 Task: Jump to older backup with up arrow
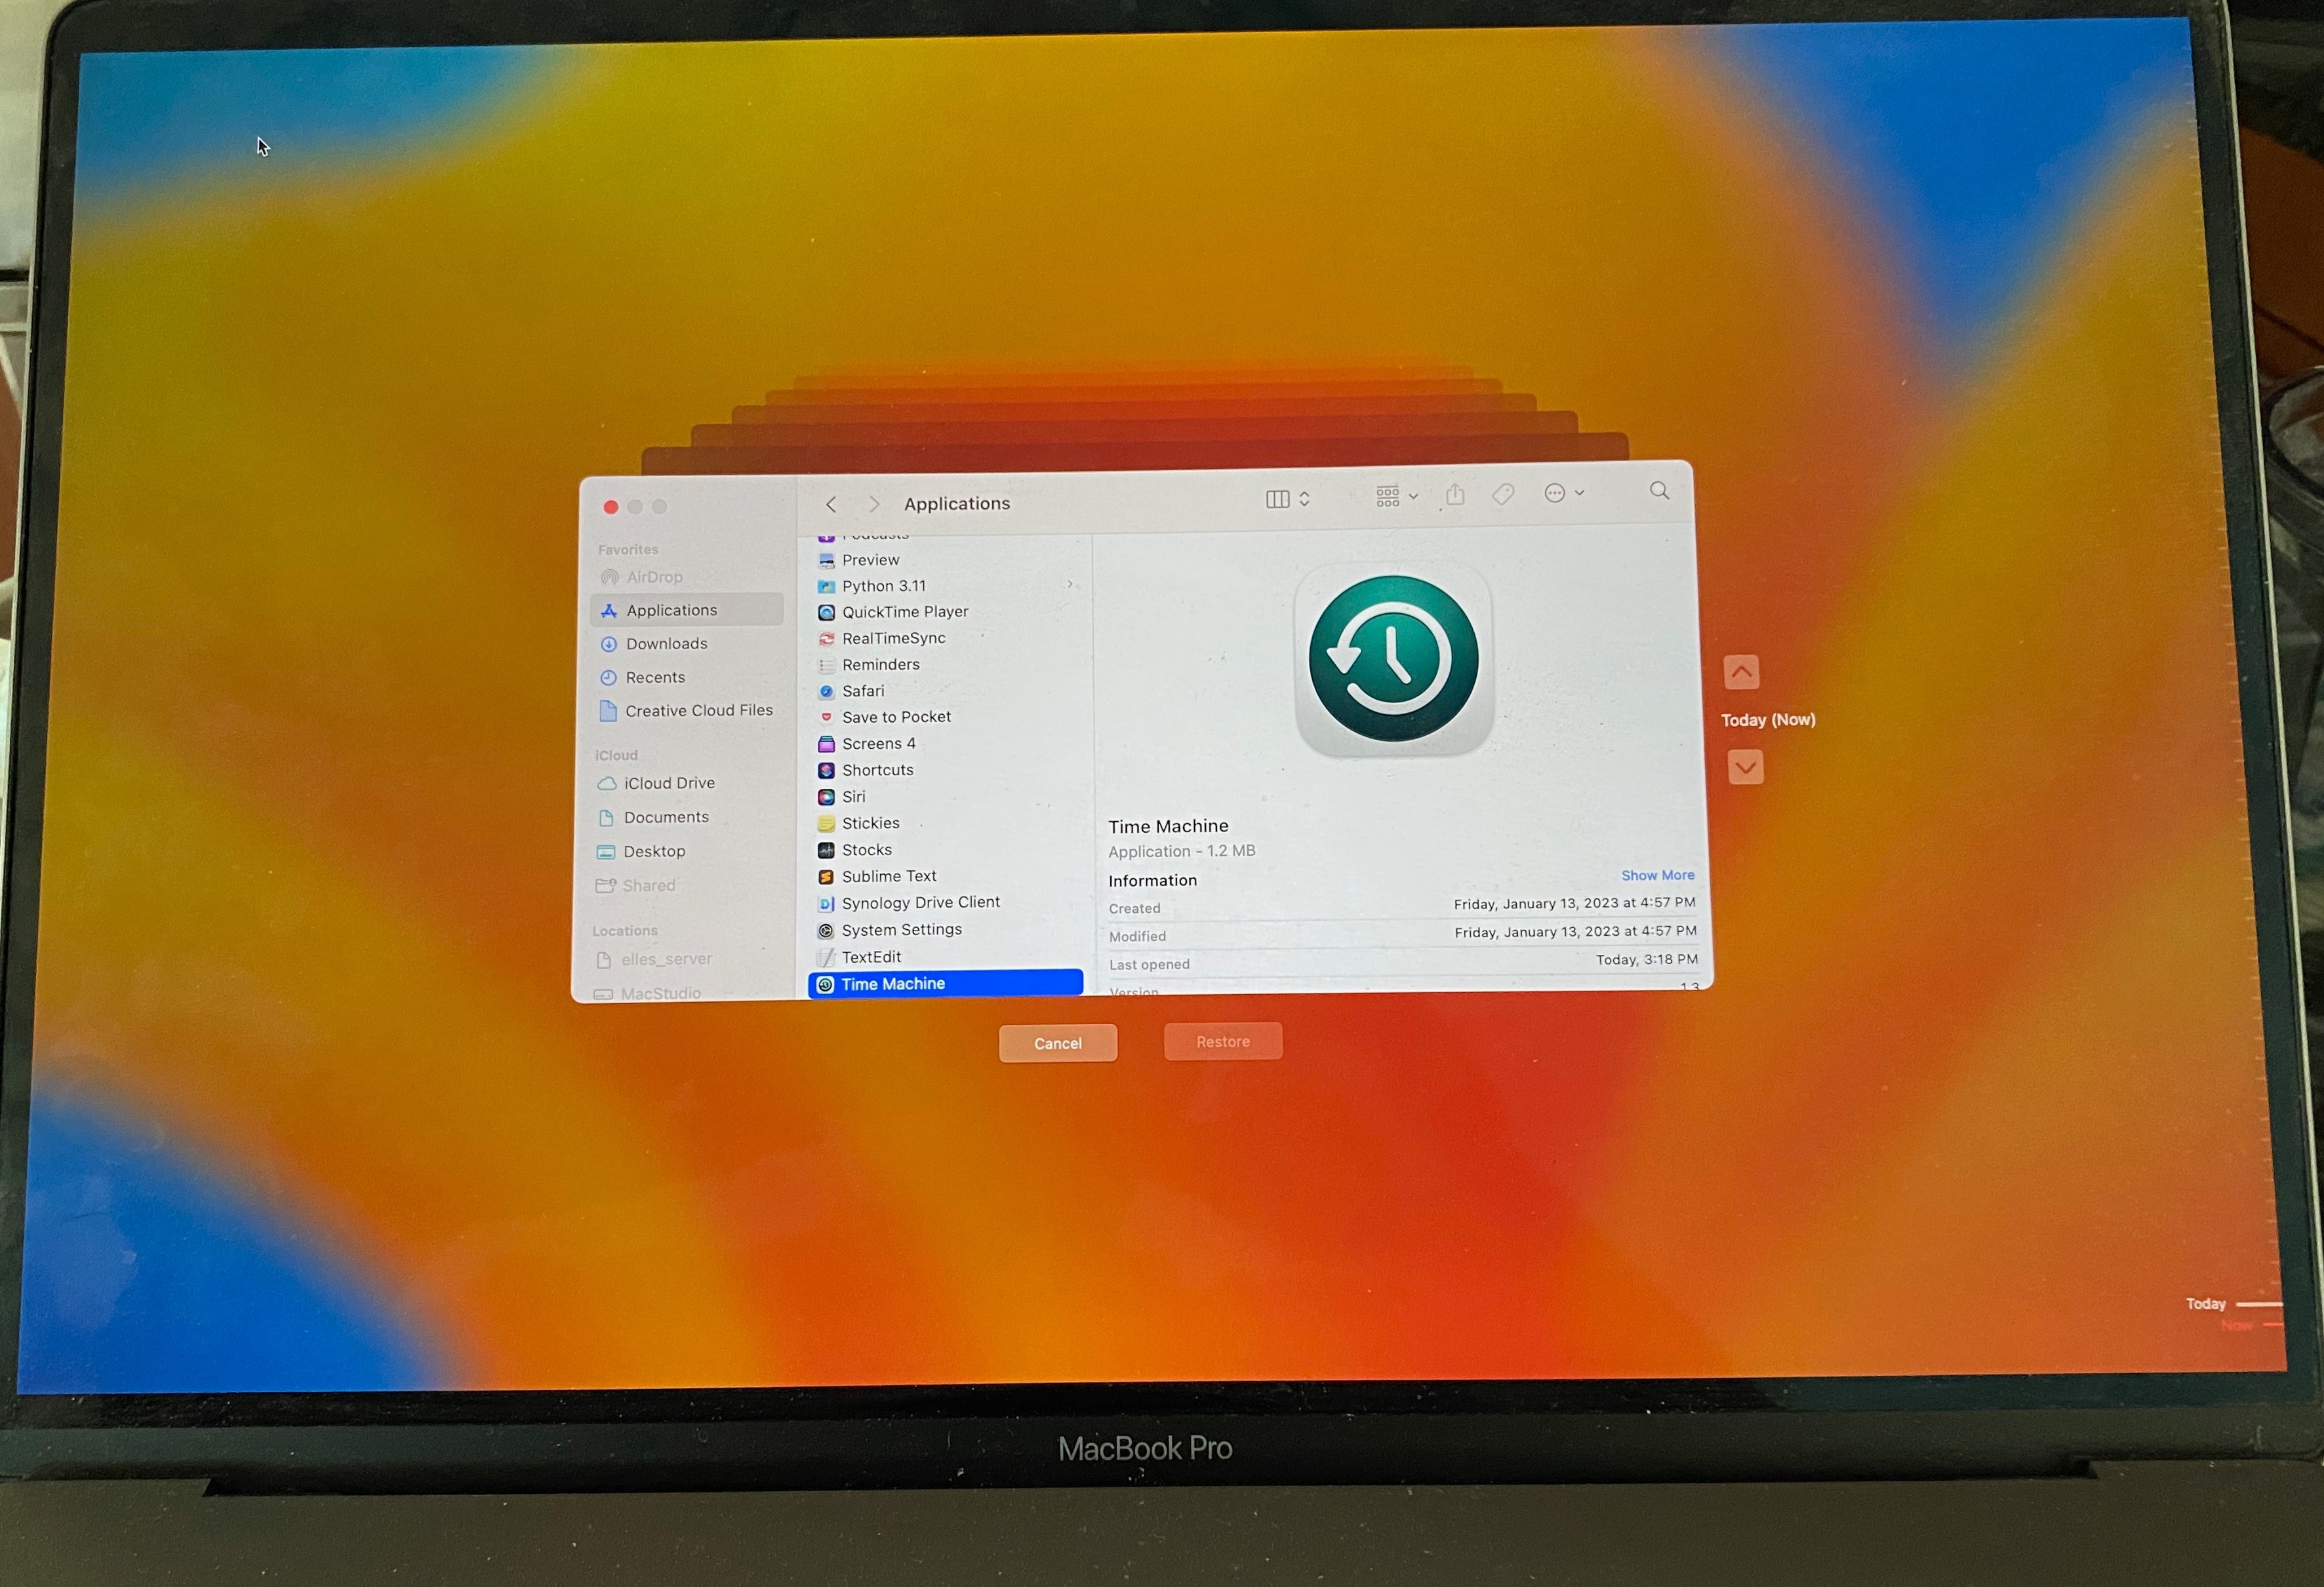pos(1741,672)
